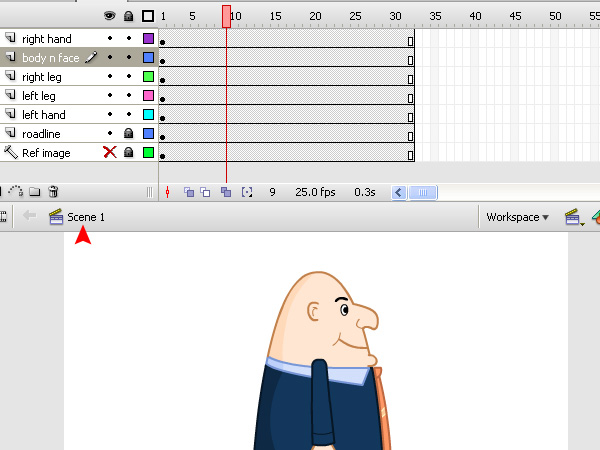
Task: Click the back arrow next to Scene 1
Action: pos(29,215)
